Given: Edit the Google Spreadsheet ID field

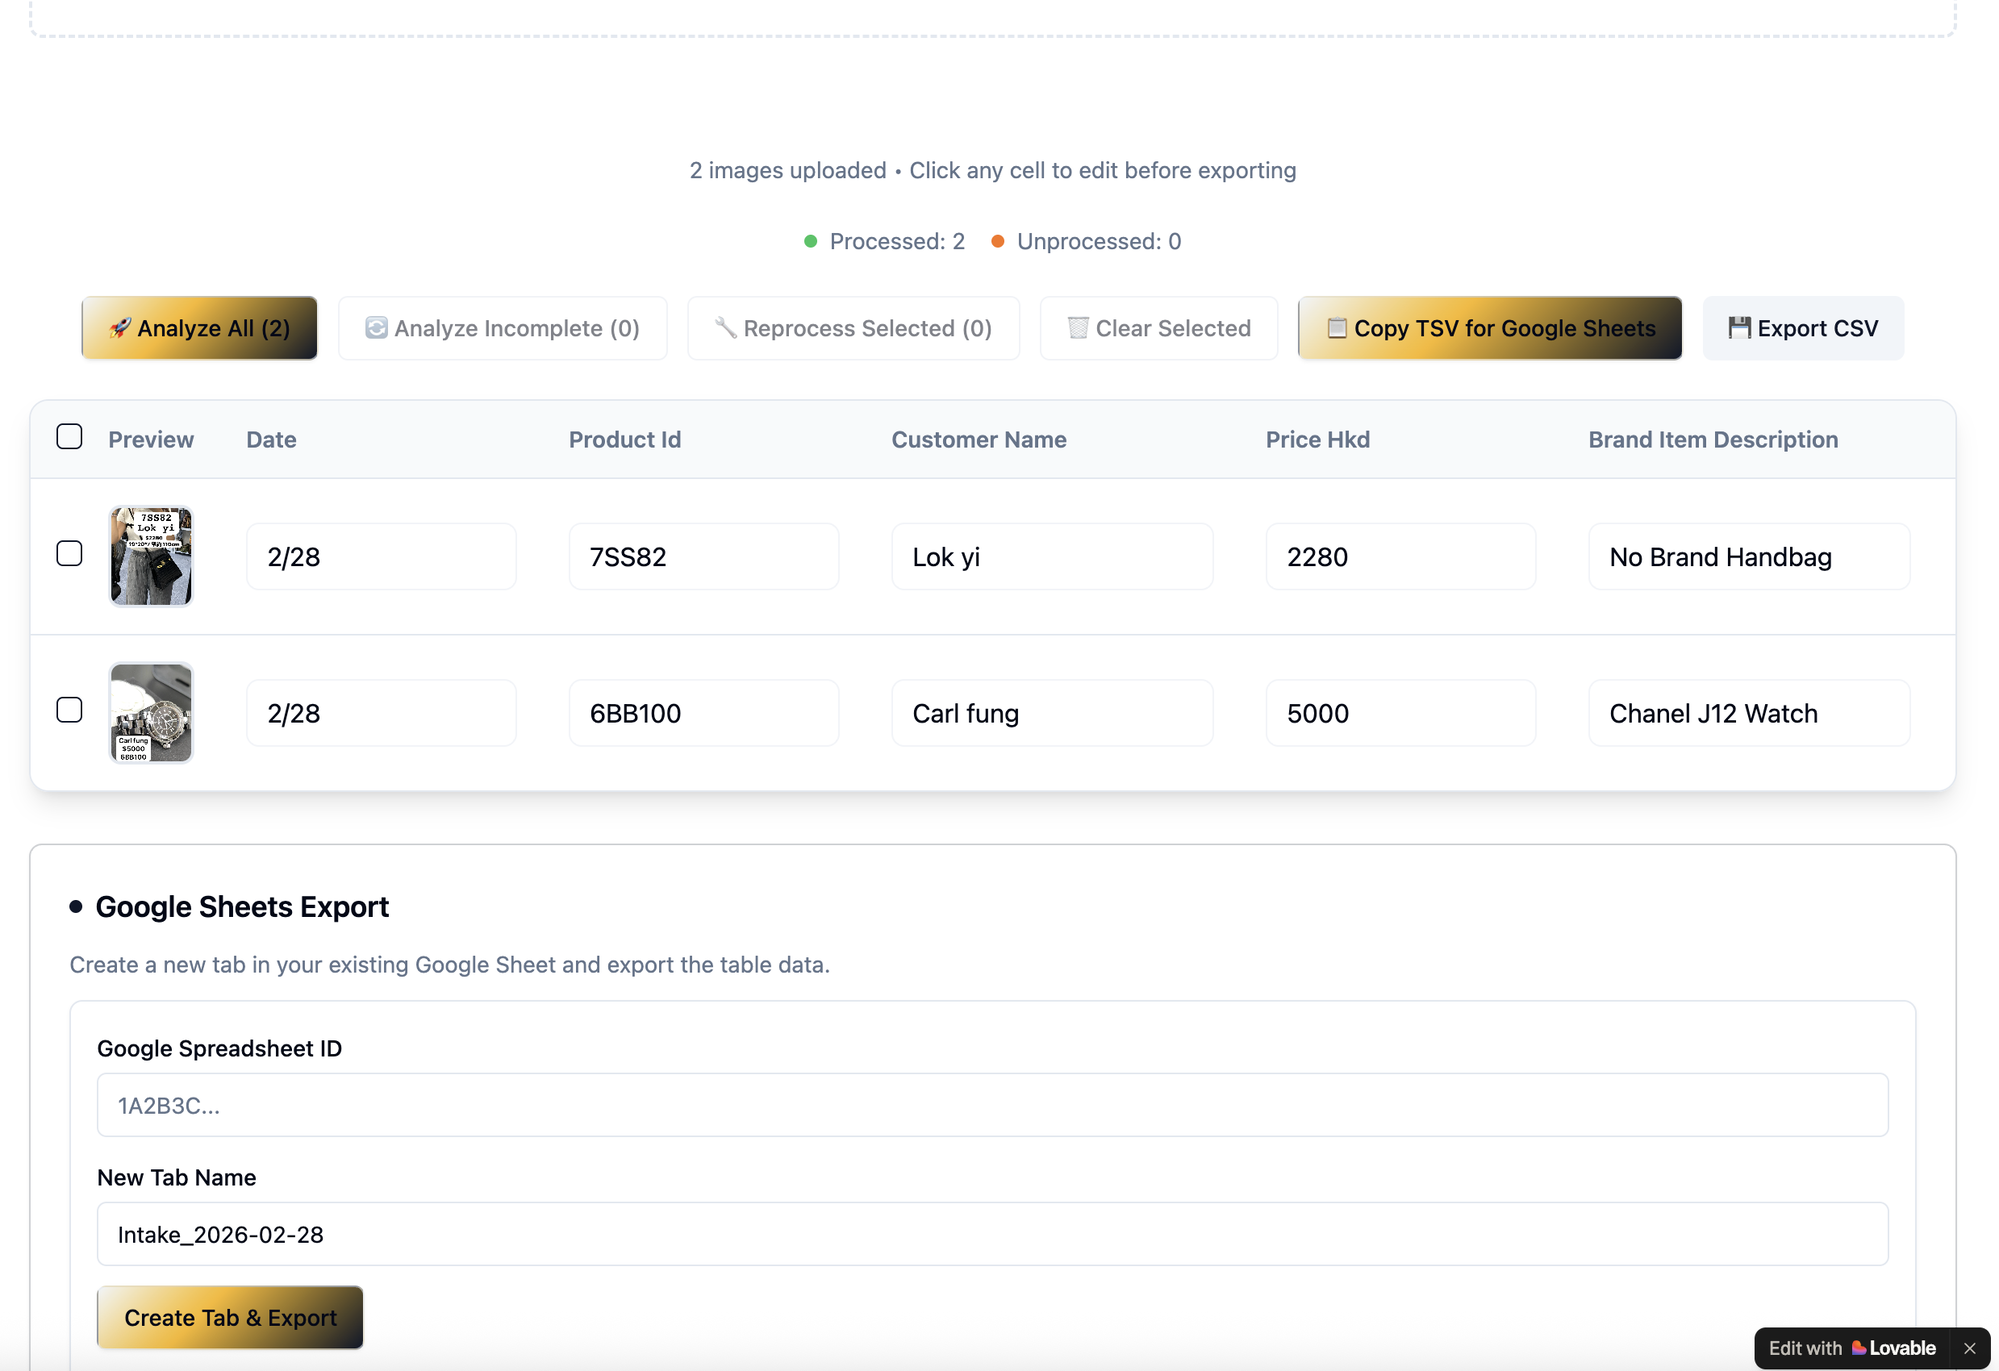Looking at the screenshot, I should tap(991, 1105).
